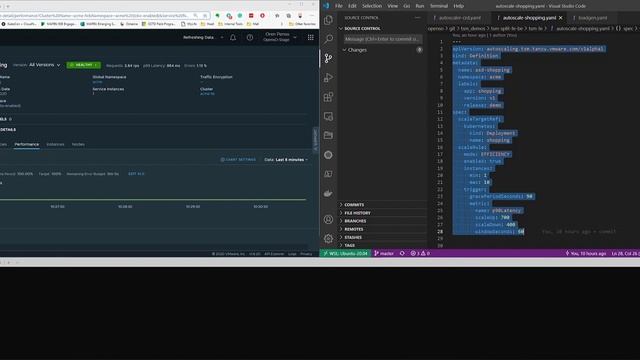The width and height of the screenshot is (640, 360).
Task: Open the View menu in VS Code
Action: click(x=393, y=6)
